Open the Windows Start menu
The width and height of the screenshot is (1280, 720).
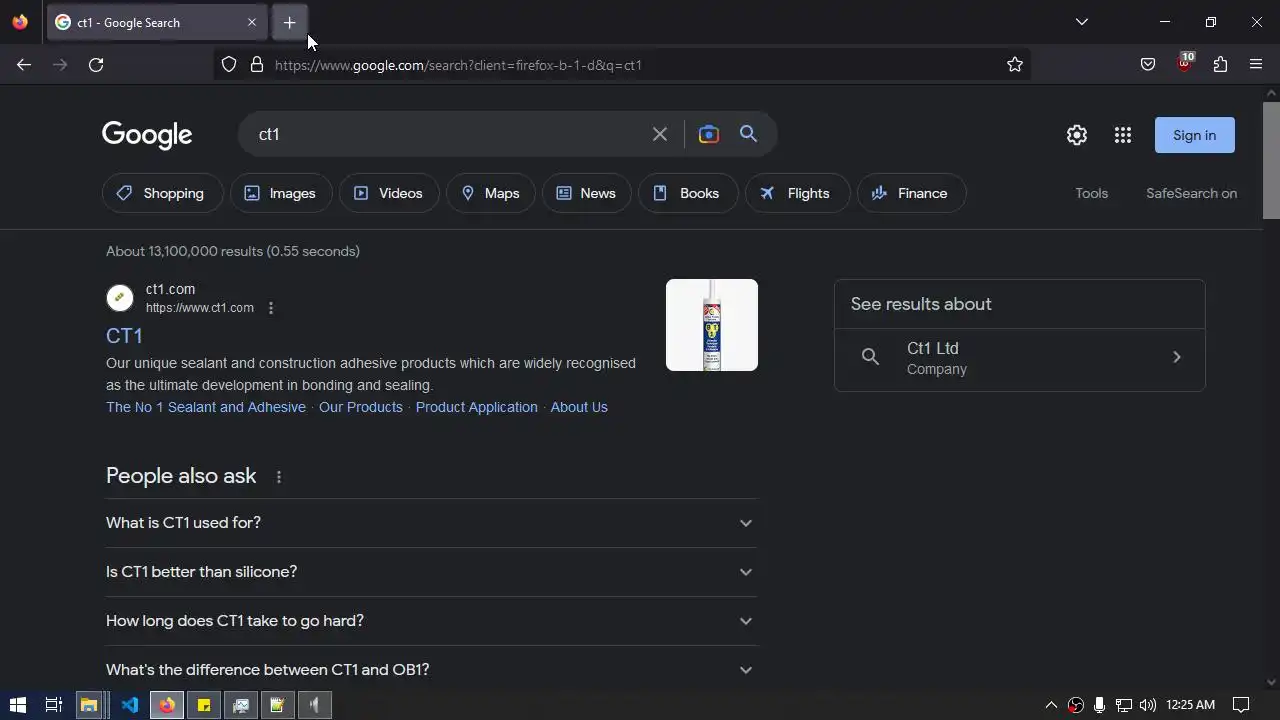coord(17,705)
